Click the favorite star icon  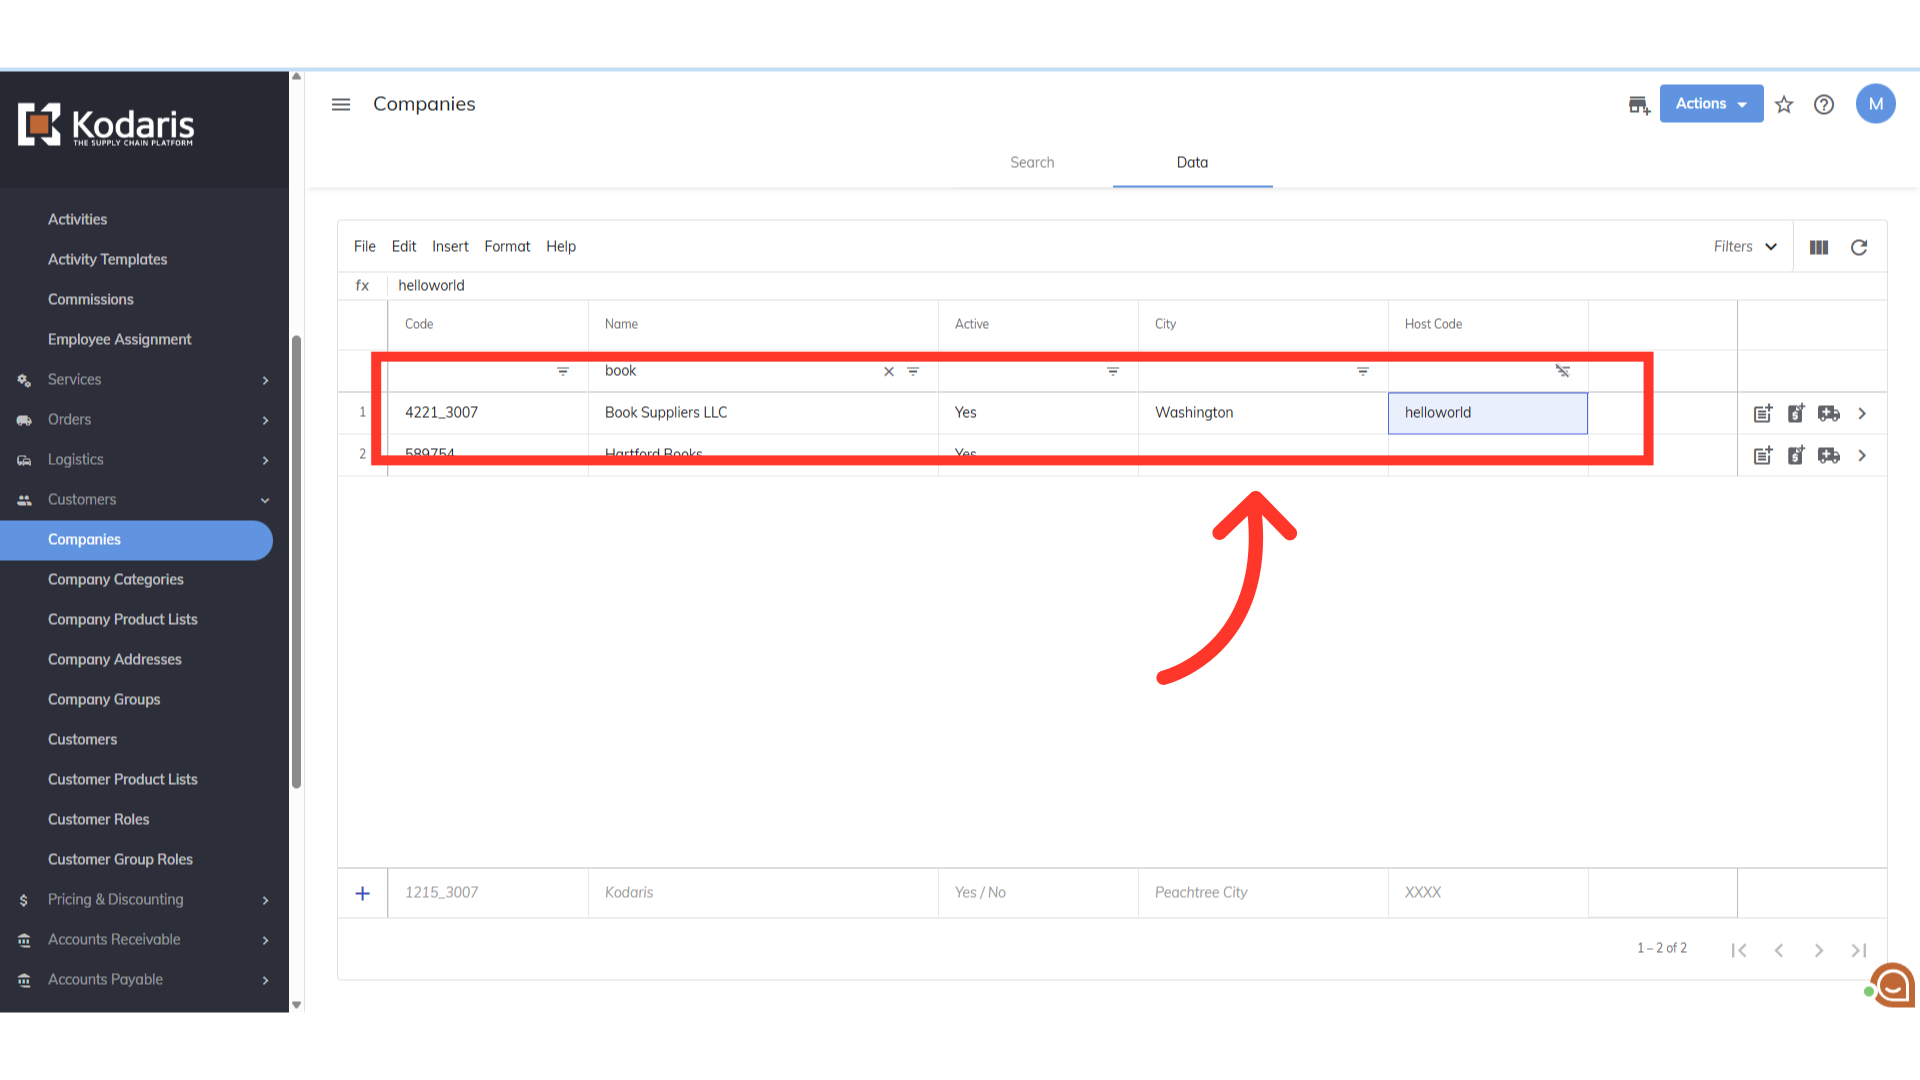tap(1784, 104)
